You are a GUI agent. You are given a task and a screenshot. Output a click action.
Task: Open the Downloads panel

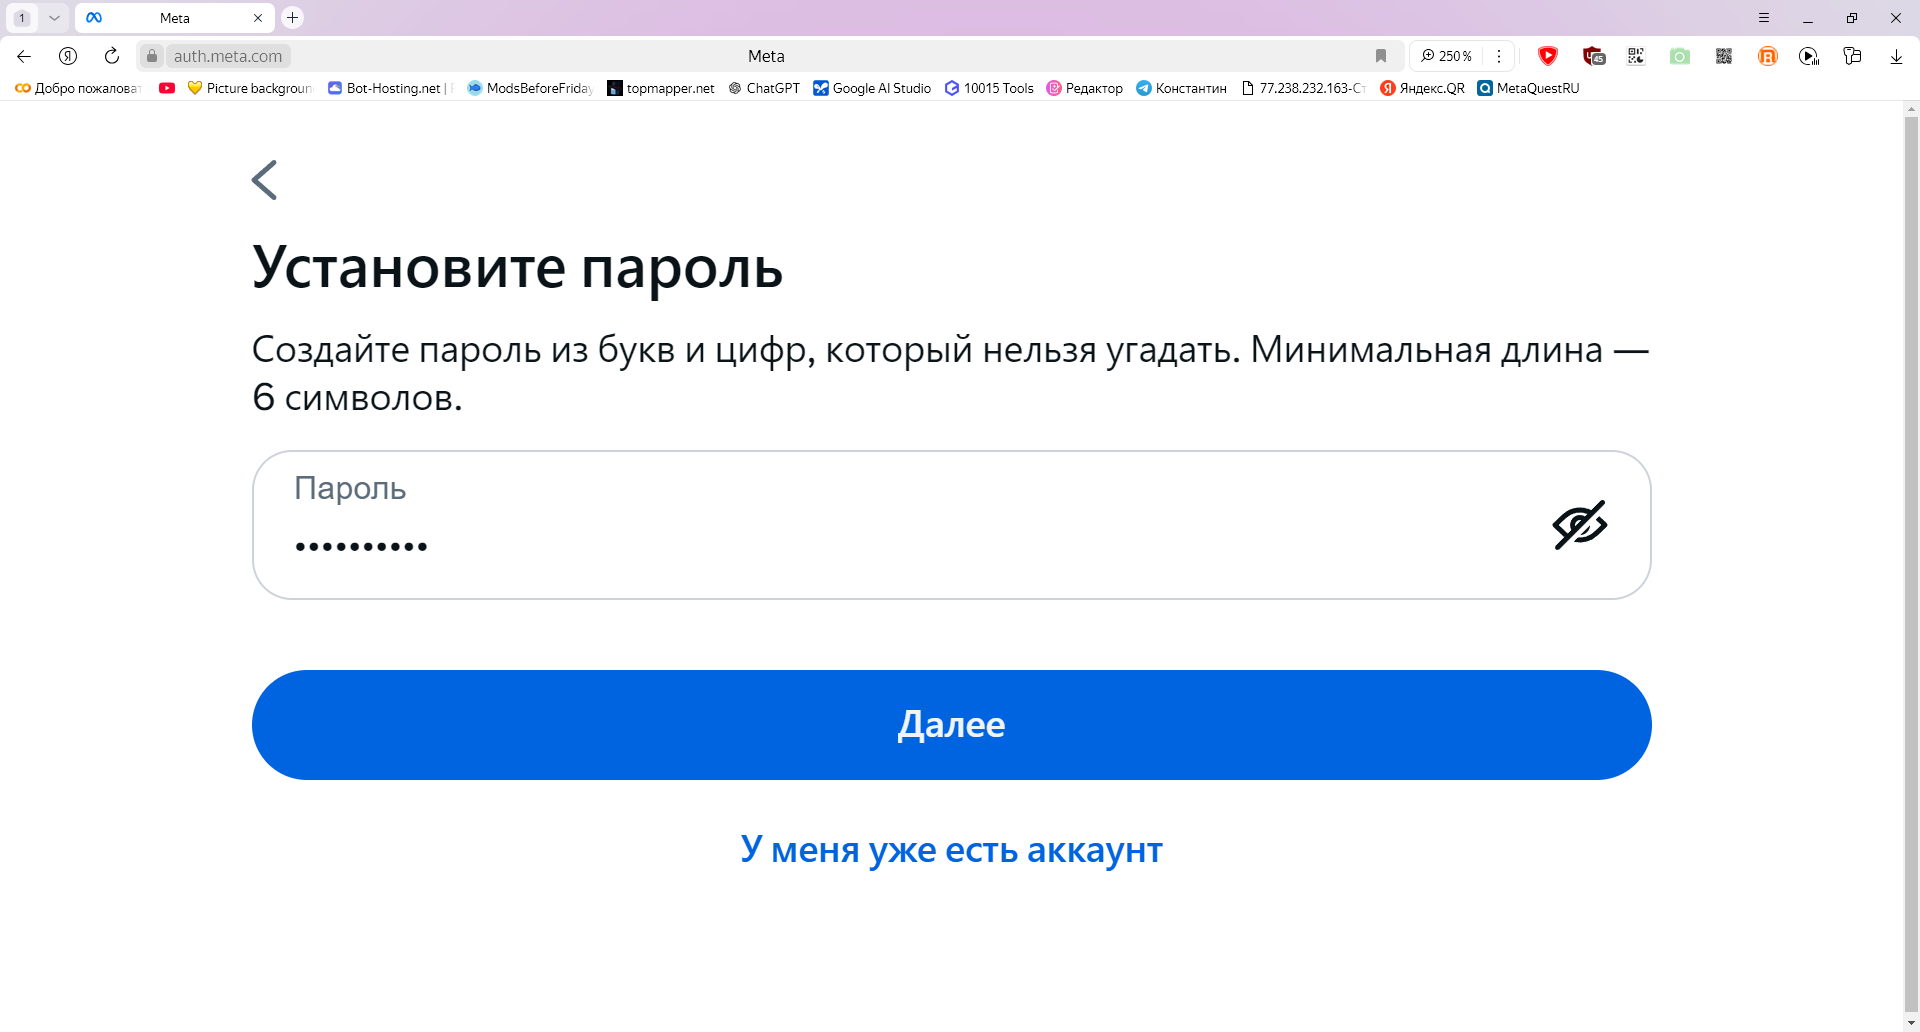click(1896, 56)
